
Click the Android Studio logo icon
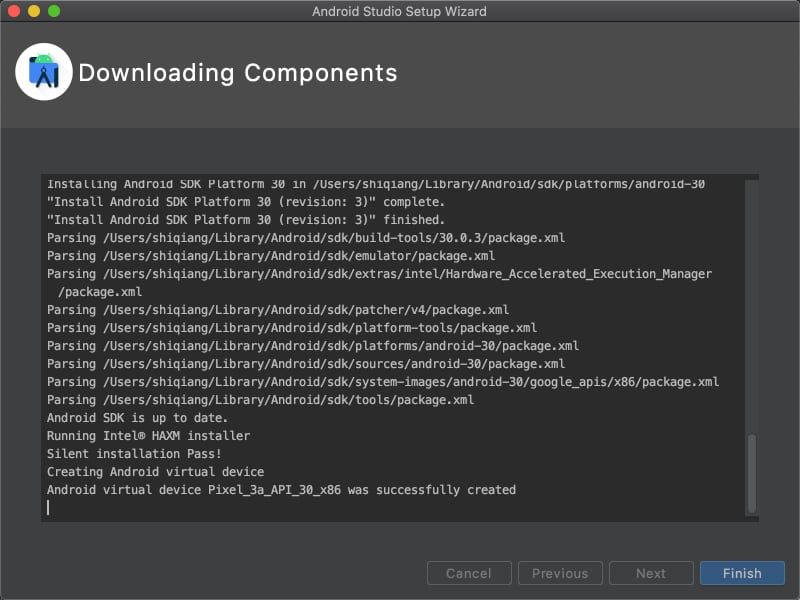[x=44, y=72]
